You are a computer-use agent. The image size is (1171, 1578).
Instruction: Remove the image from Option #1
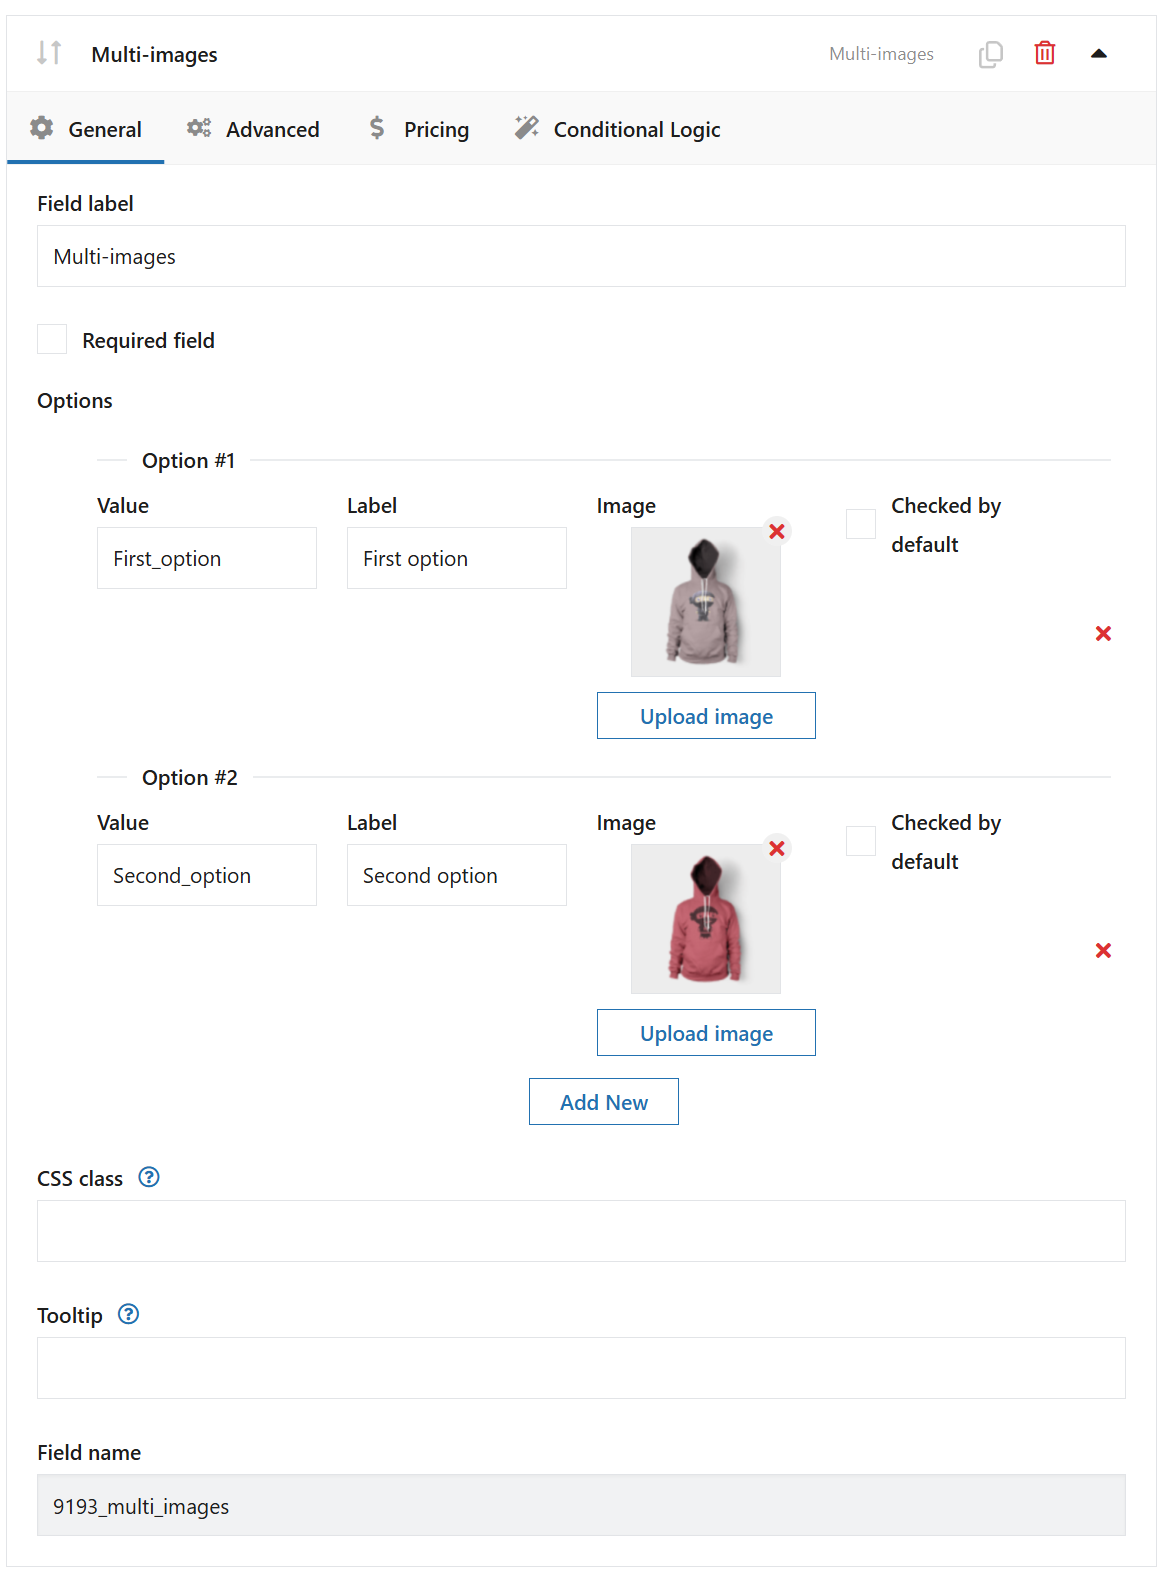click(x=777, y=531)
